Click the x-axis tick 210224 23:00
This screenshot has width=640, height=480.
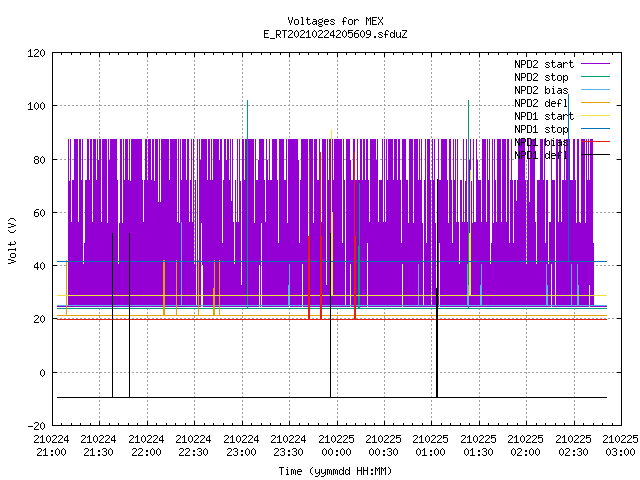click(x=241, y=446)
